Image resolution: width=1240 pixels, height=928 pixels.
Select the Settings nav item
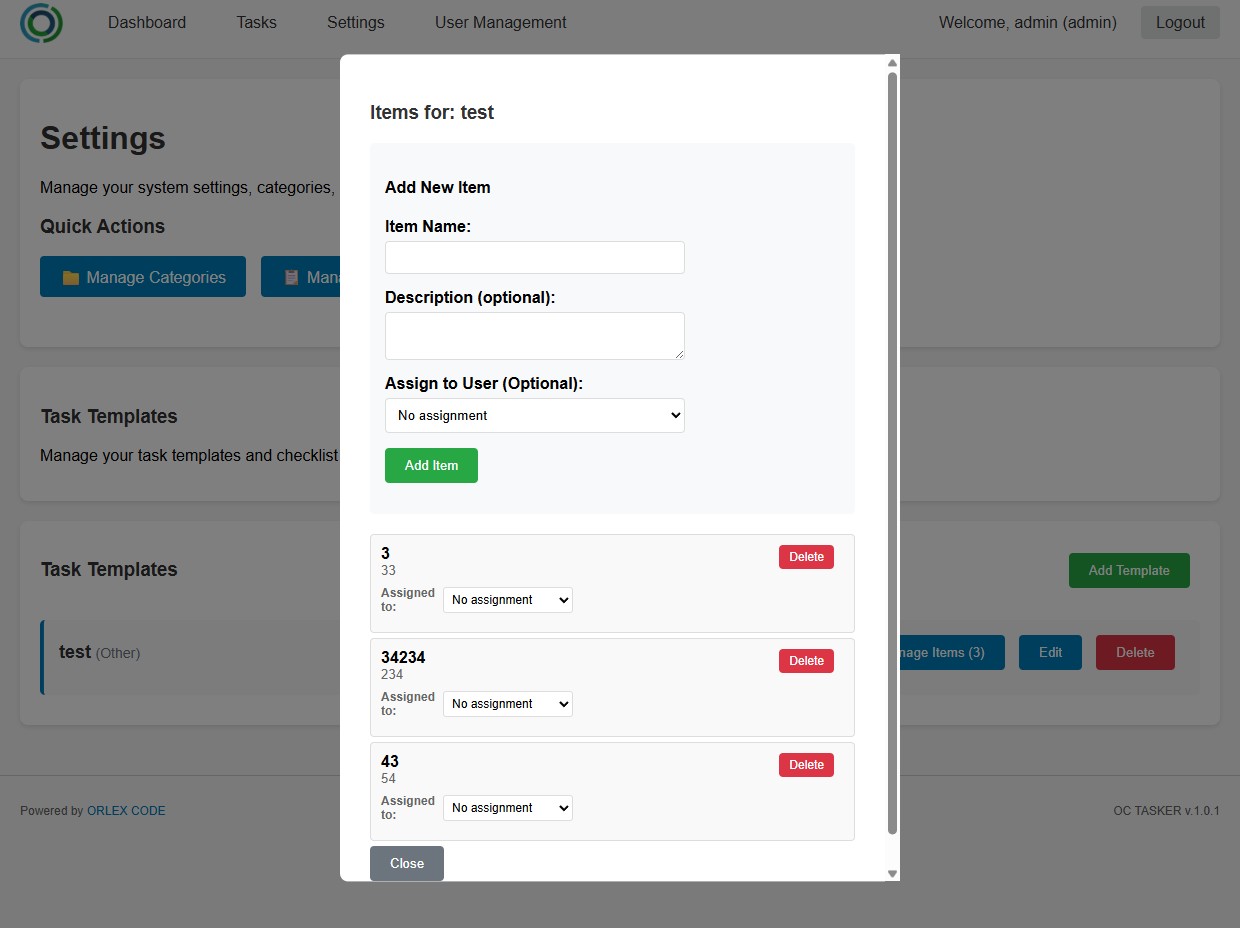(x=355, y=23)
